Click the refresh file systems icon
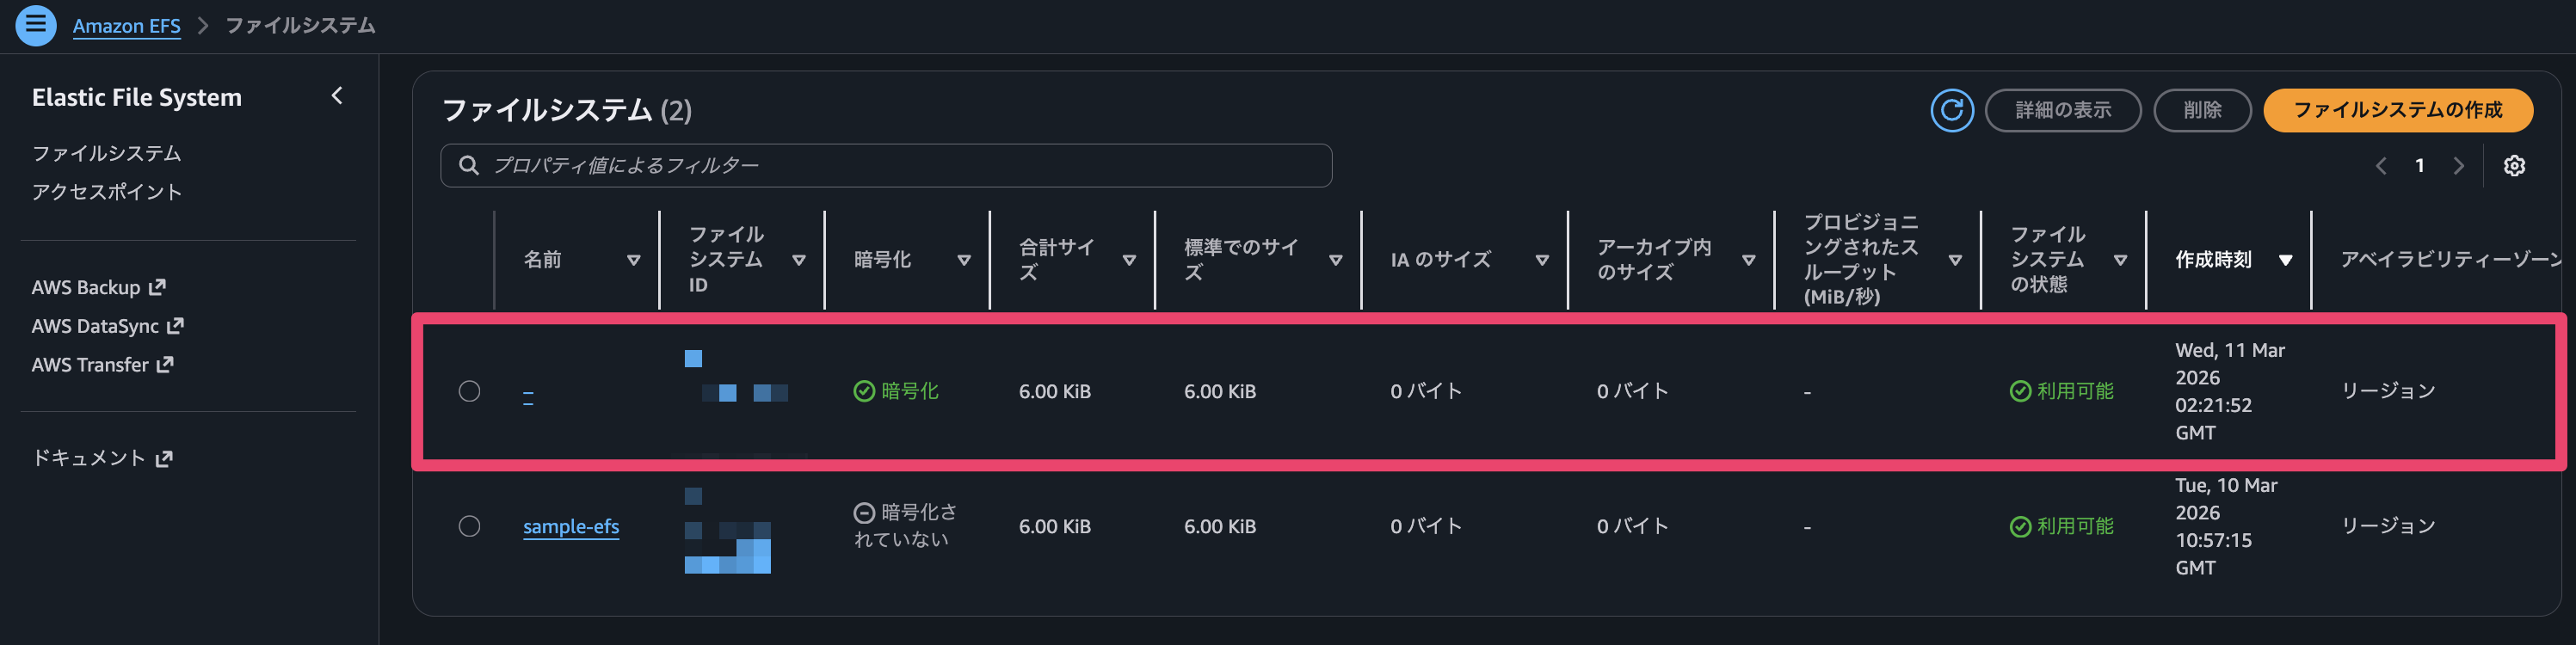The width and height of the screenshot is (2576, 645). tap(1951, 110)
